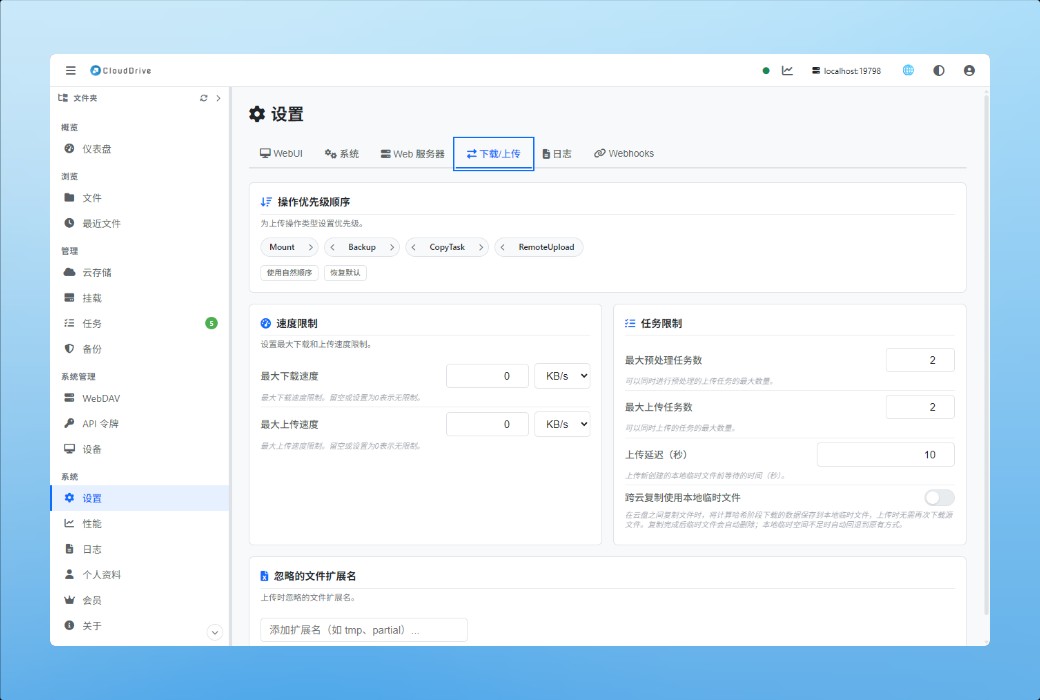1040x700 pixels.
Task: Select 设置 in sidebar
Action: tap(140, 498)
